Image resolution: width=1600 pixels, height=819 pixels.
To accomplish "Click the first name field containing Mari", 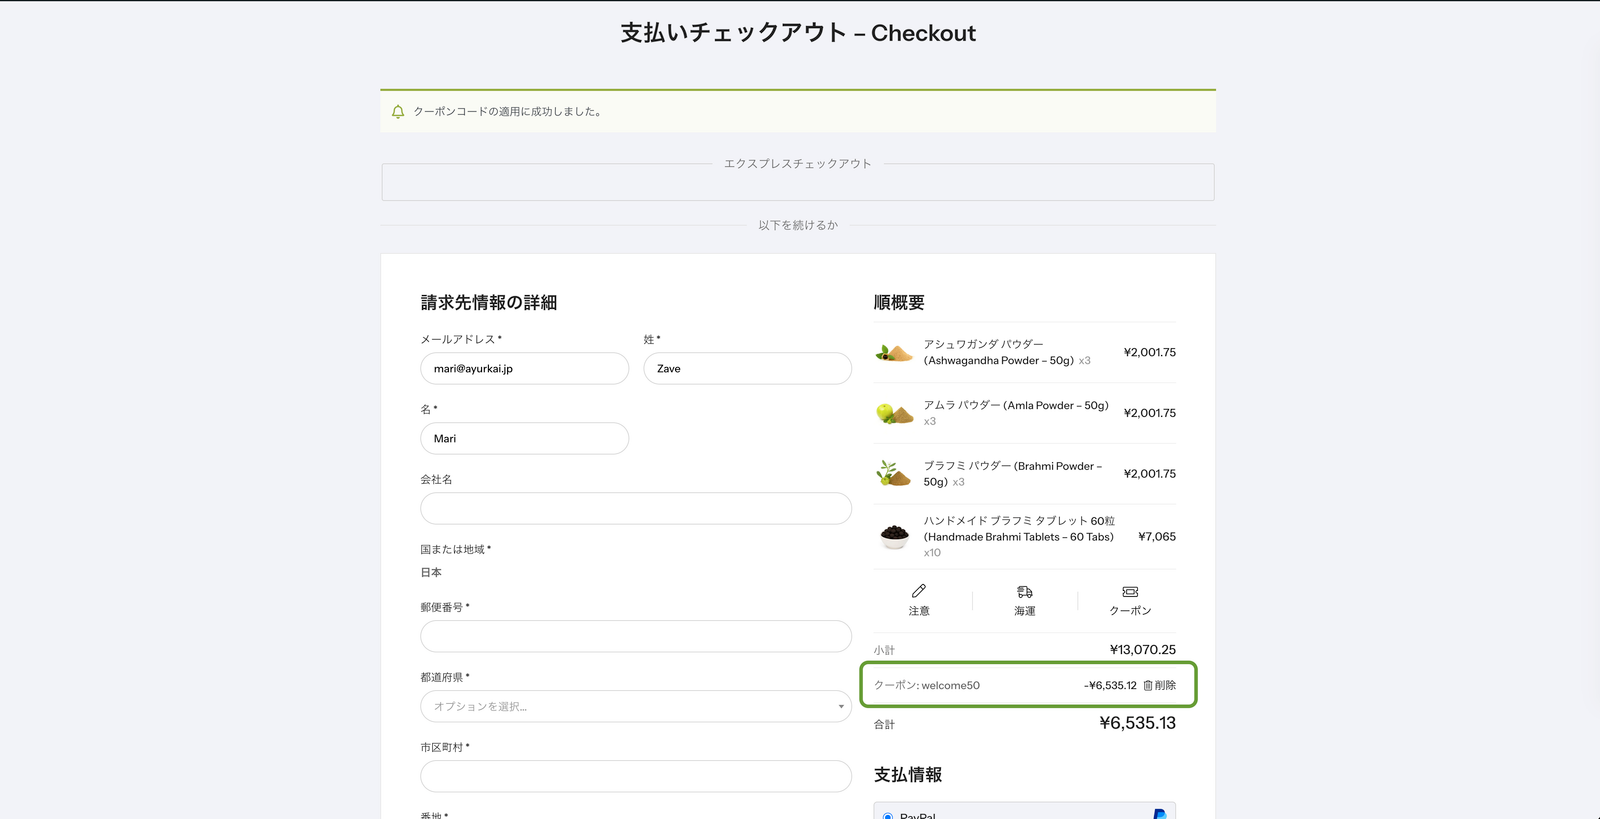I will [x=524, y=439].
